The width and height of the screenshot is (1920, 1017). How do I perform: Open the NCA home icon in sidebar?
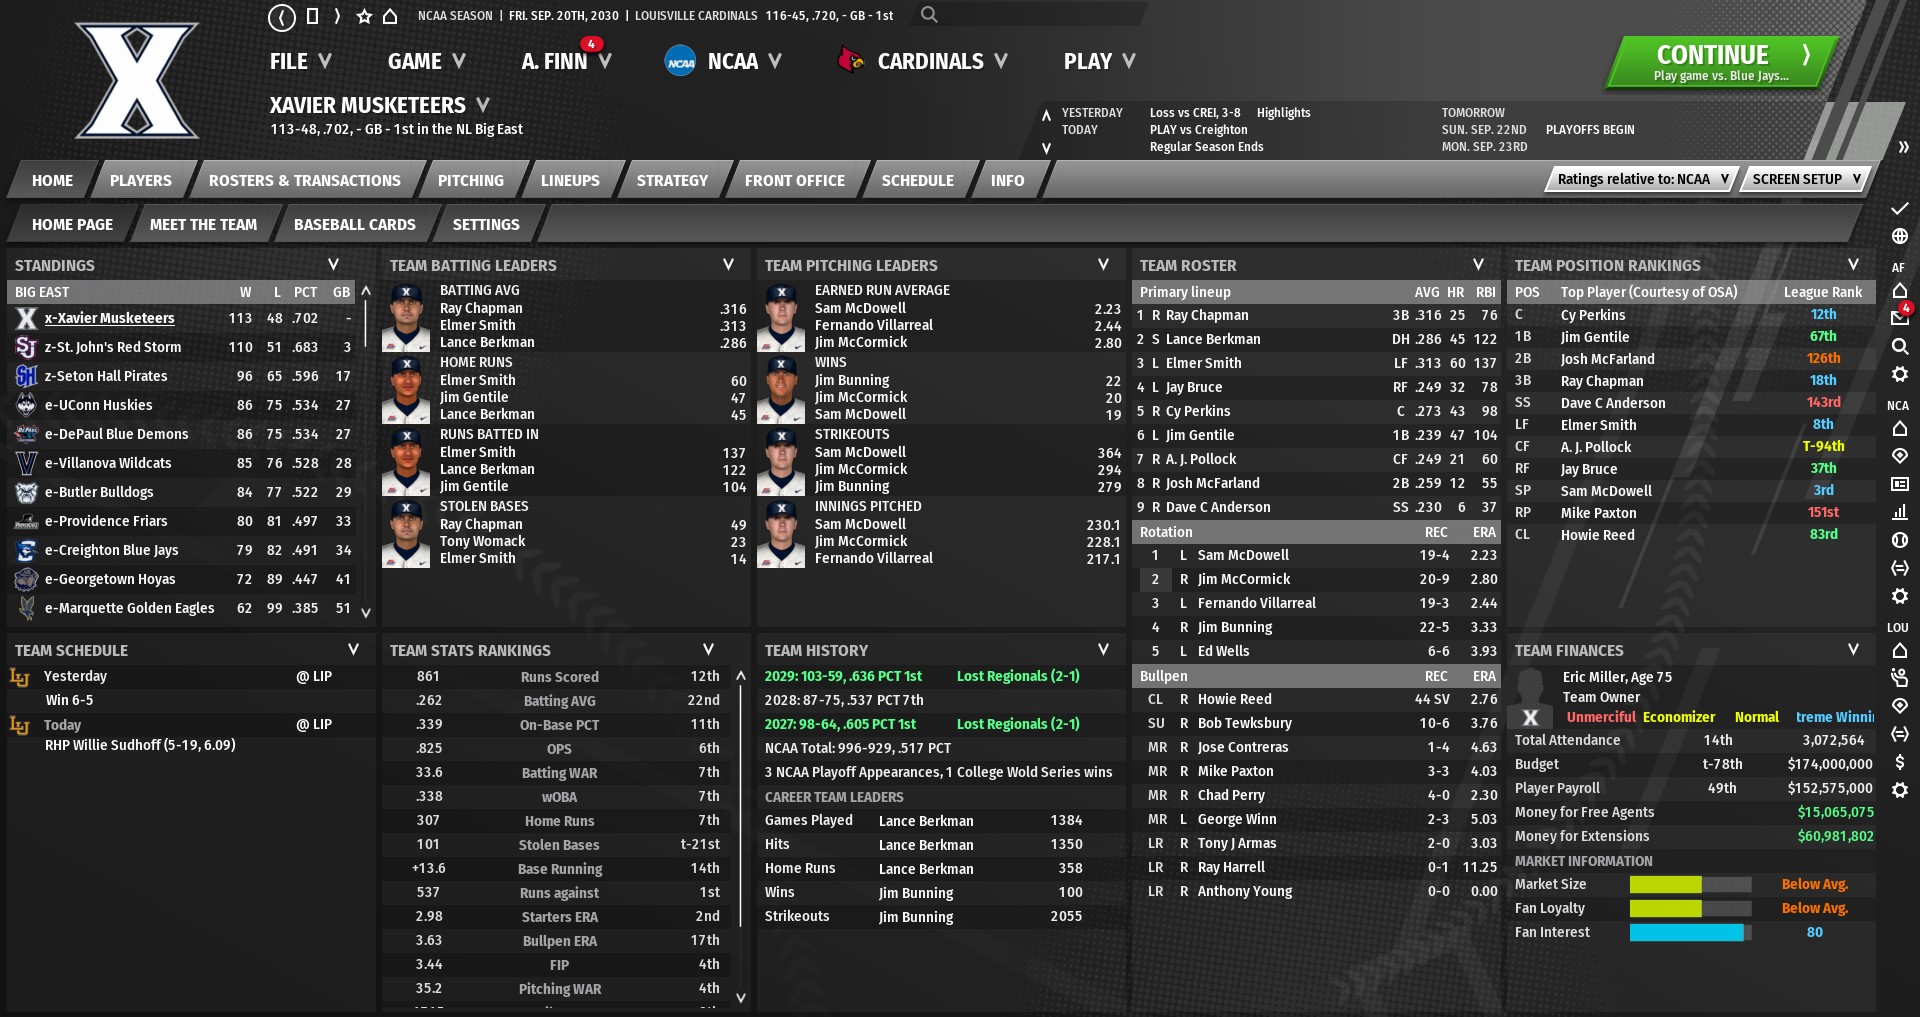click(x=1899, y=428)
